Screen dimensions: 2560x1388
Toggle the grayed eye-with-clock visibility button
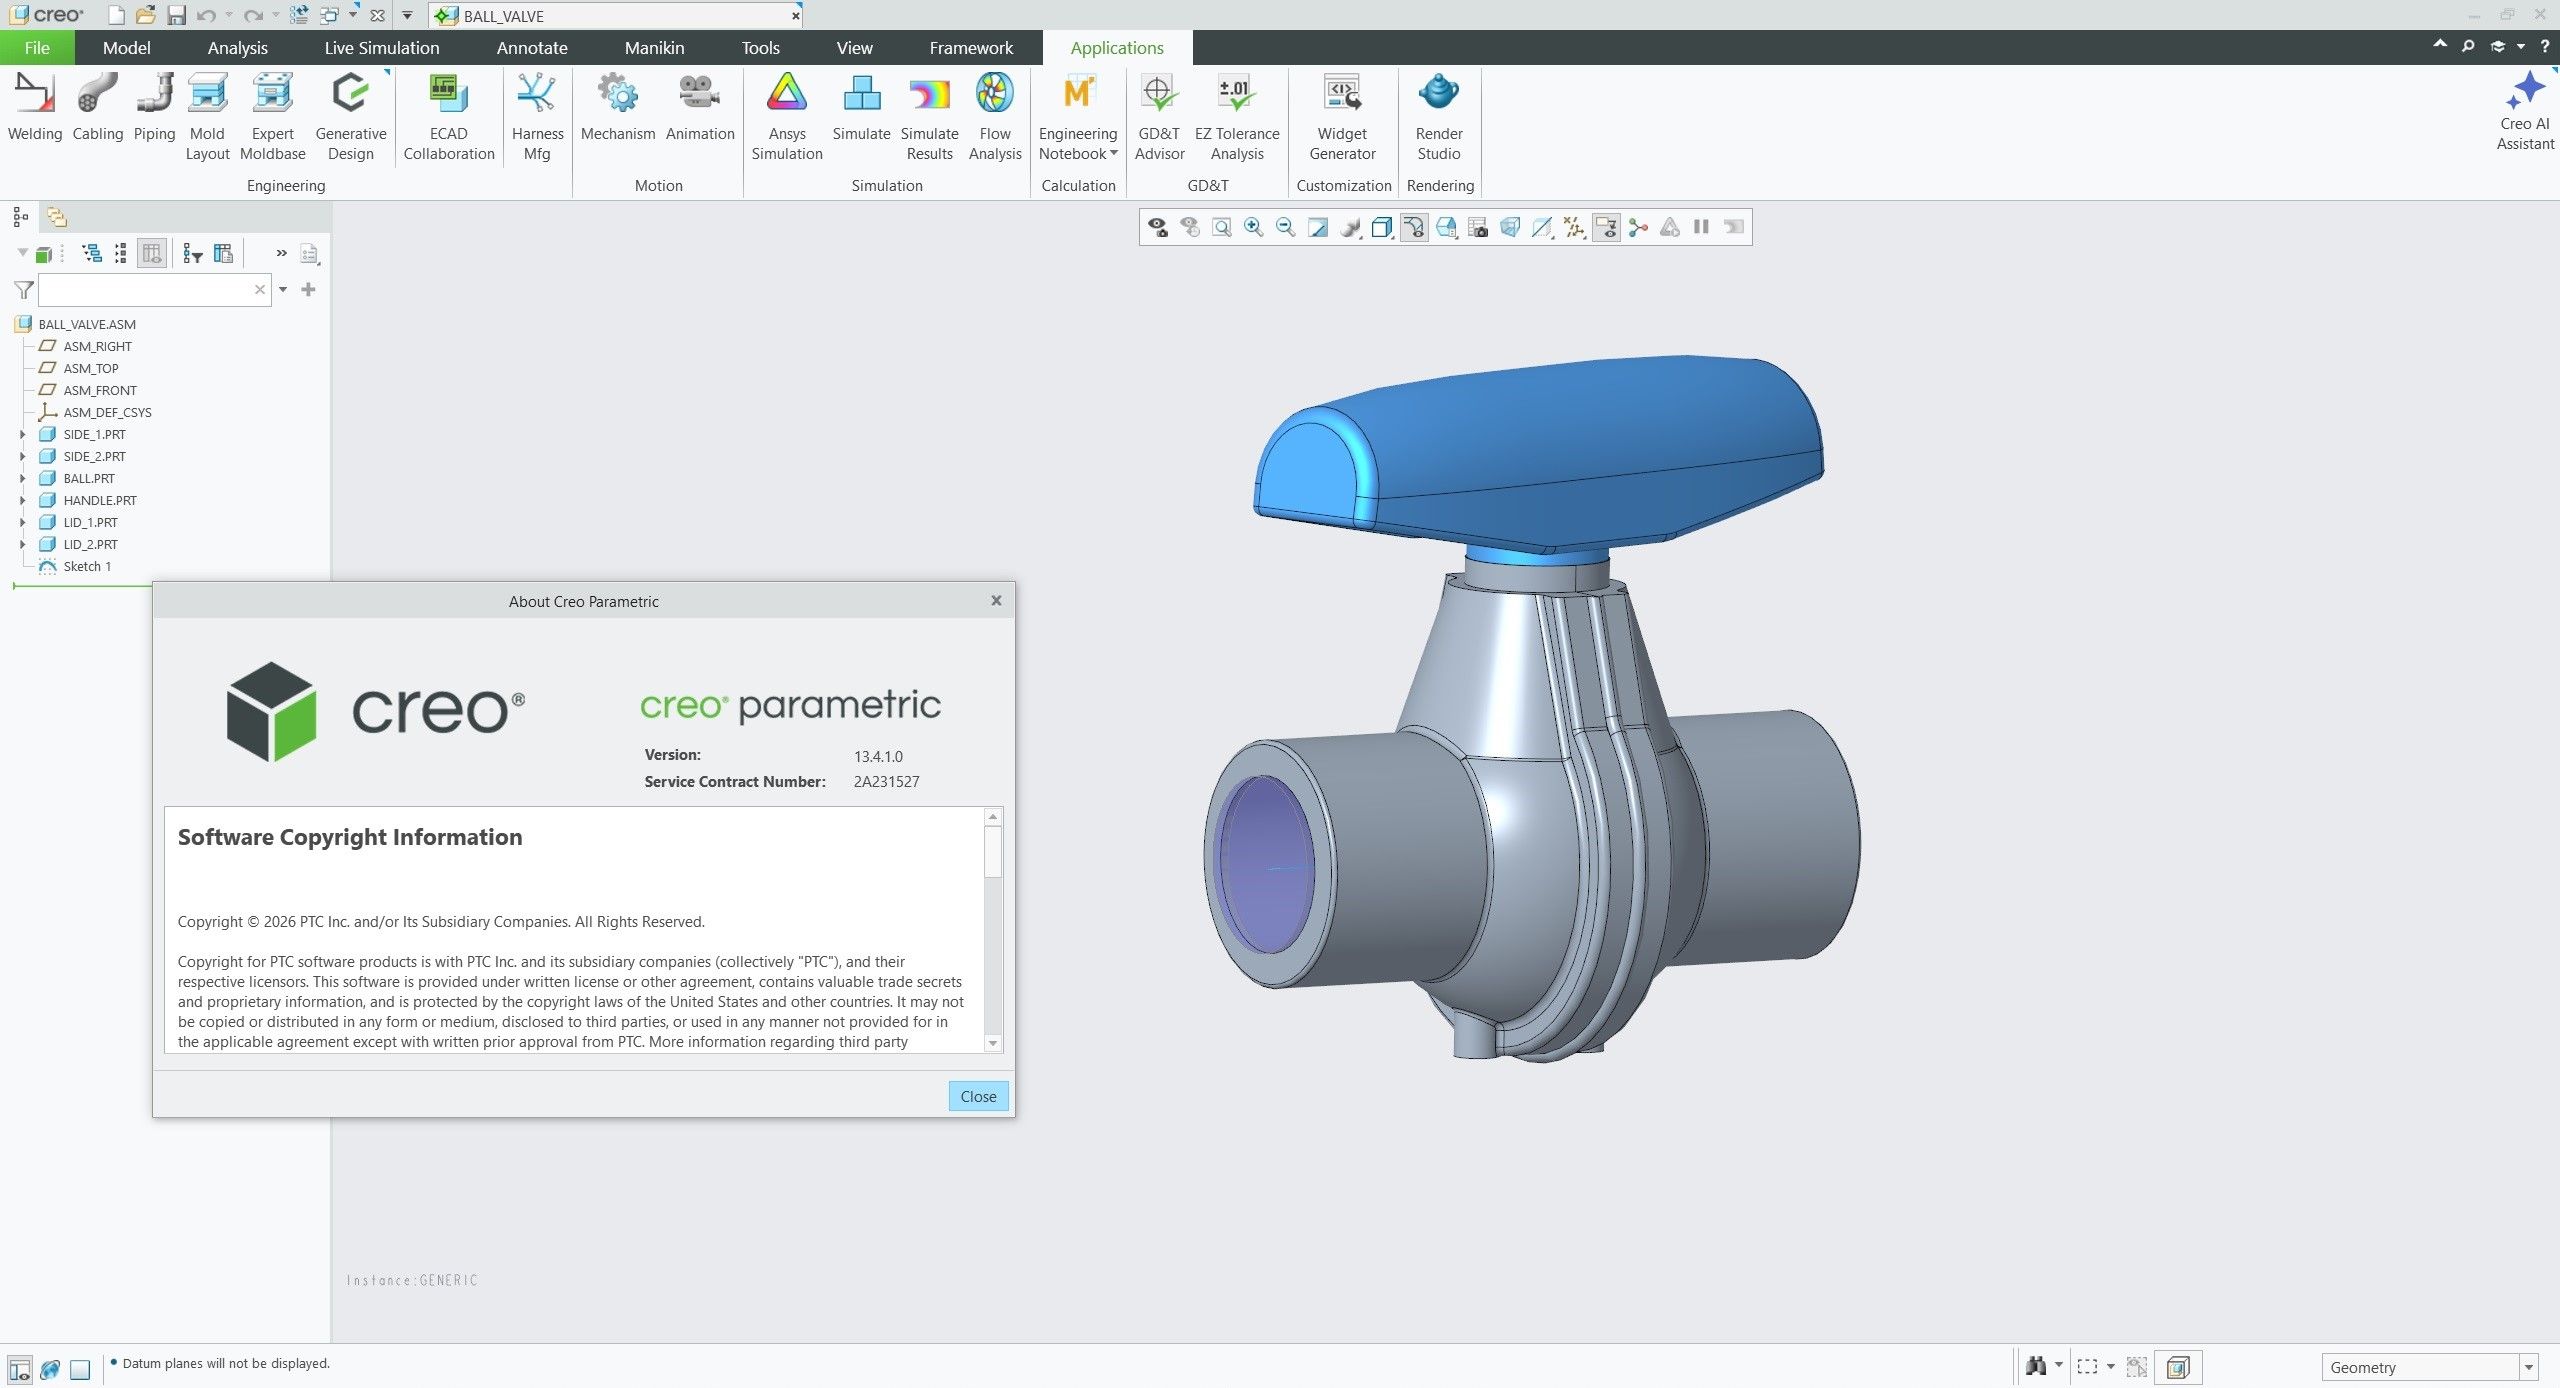click(x=1189, y=228)
